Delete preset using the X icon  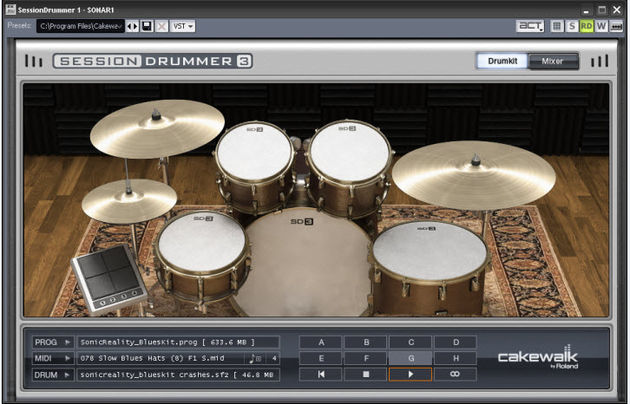[162, 27]
